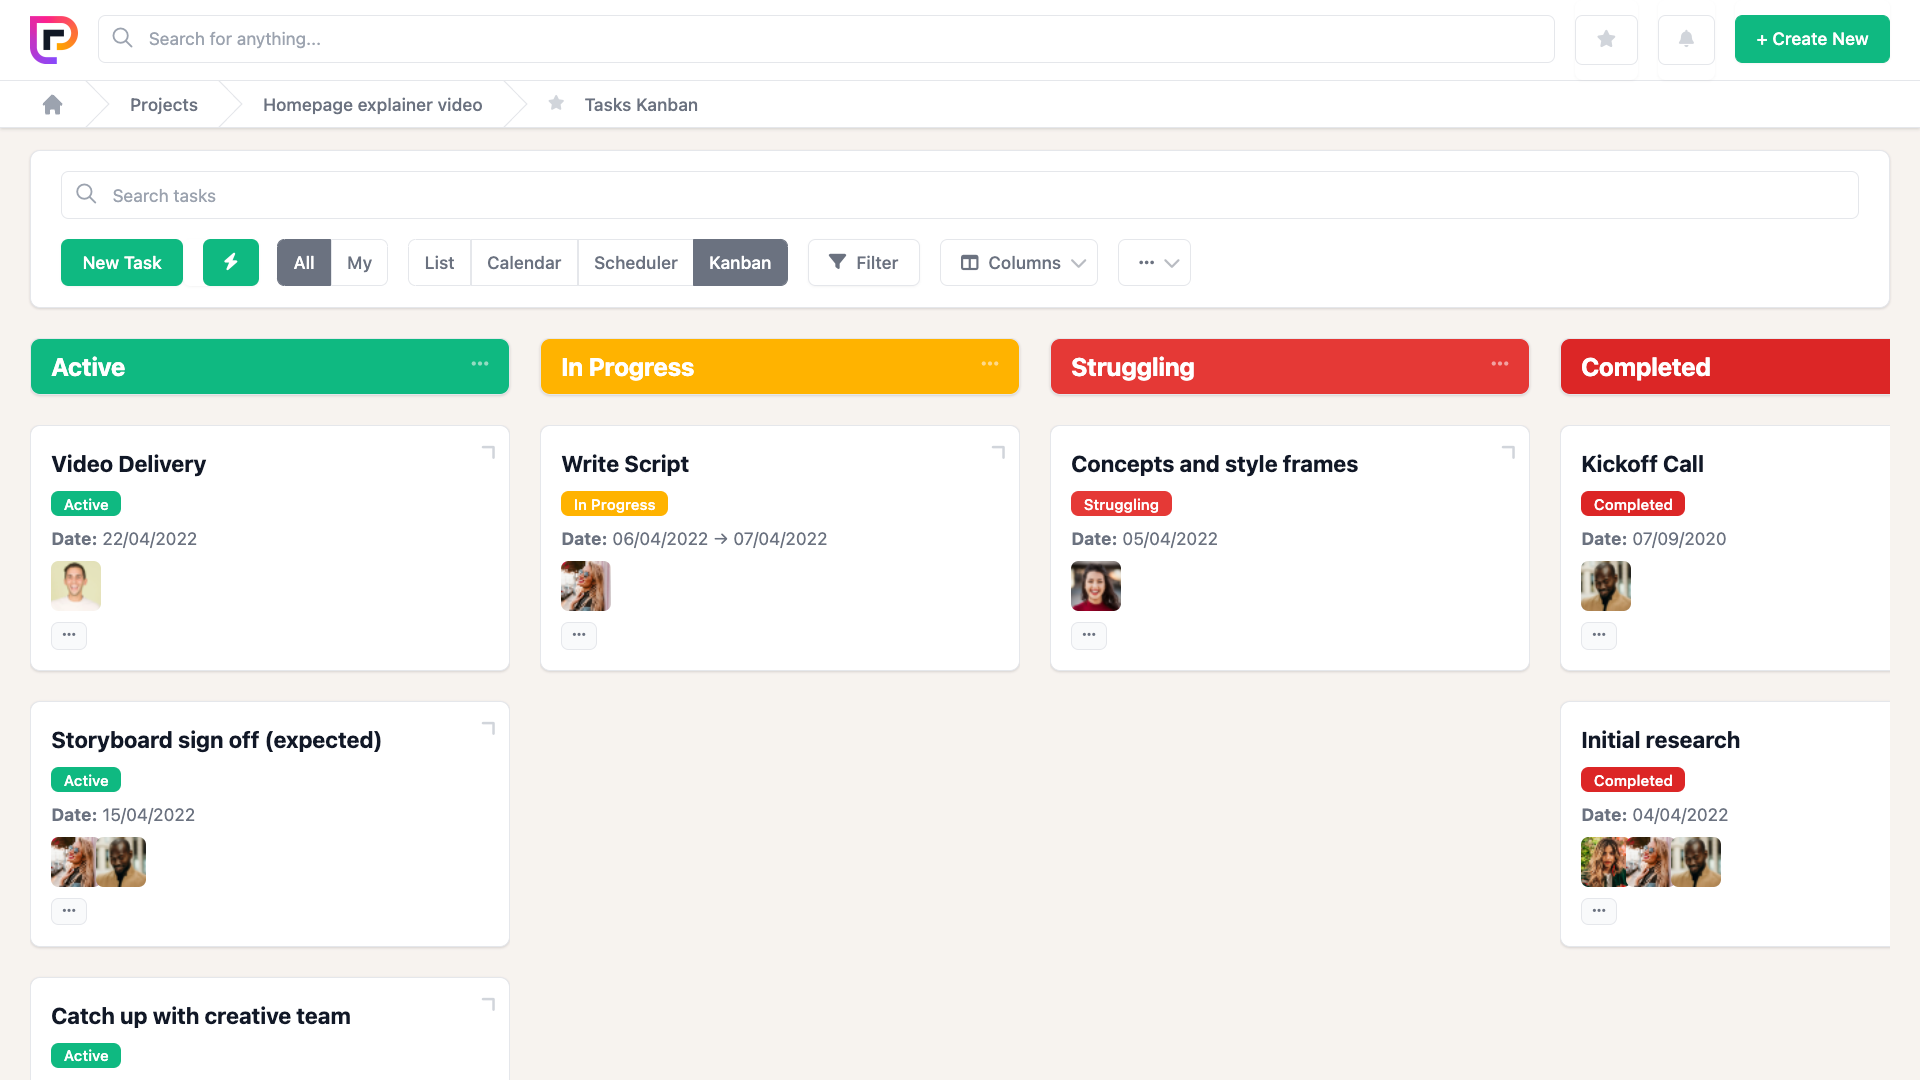1920x1080 pixels.
Task: Go to home via breadcrumb house icon
Action: pos(53,105)
